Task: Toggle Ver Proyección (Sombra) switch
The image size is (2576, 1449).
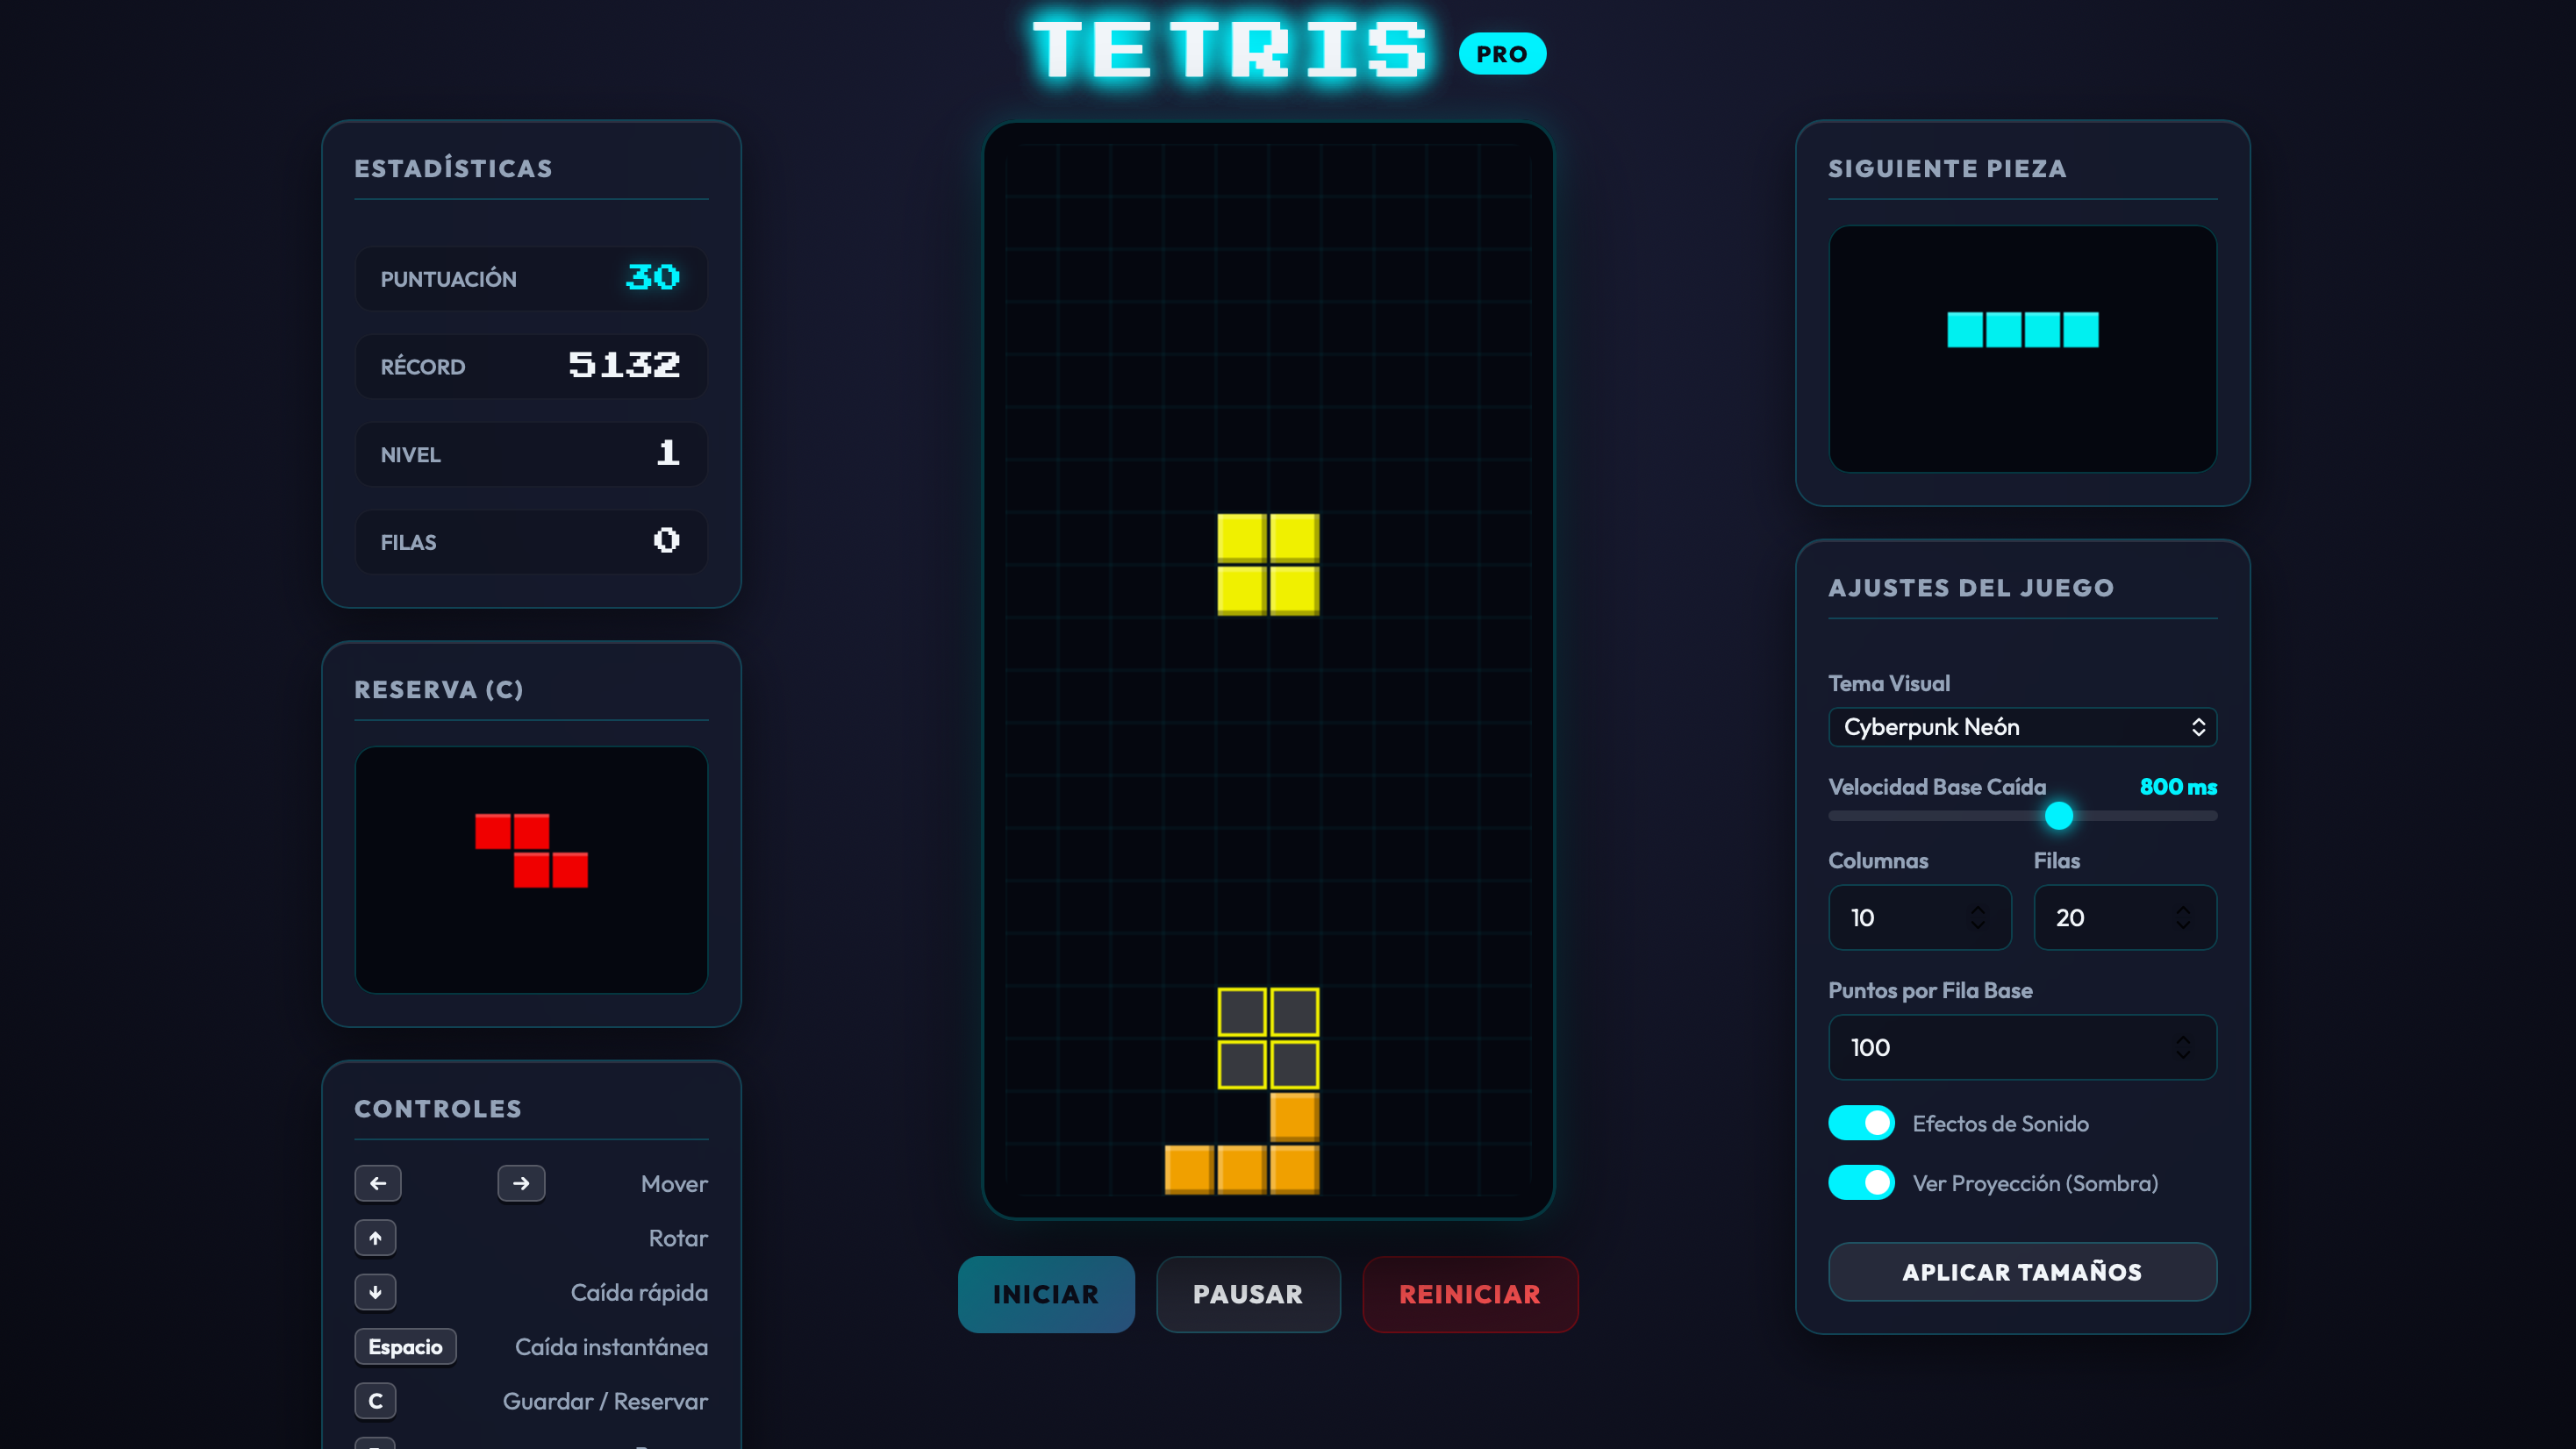Action: point(1861,1183)
